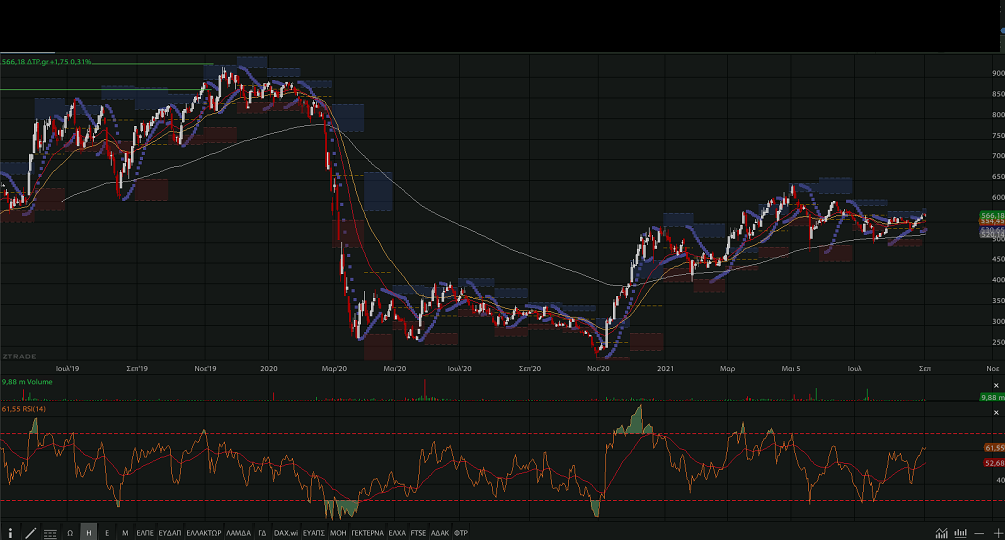The image size is (1005, 540).
Task: Open the DAX.wi symbol tab
Action: [287, 533]
